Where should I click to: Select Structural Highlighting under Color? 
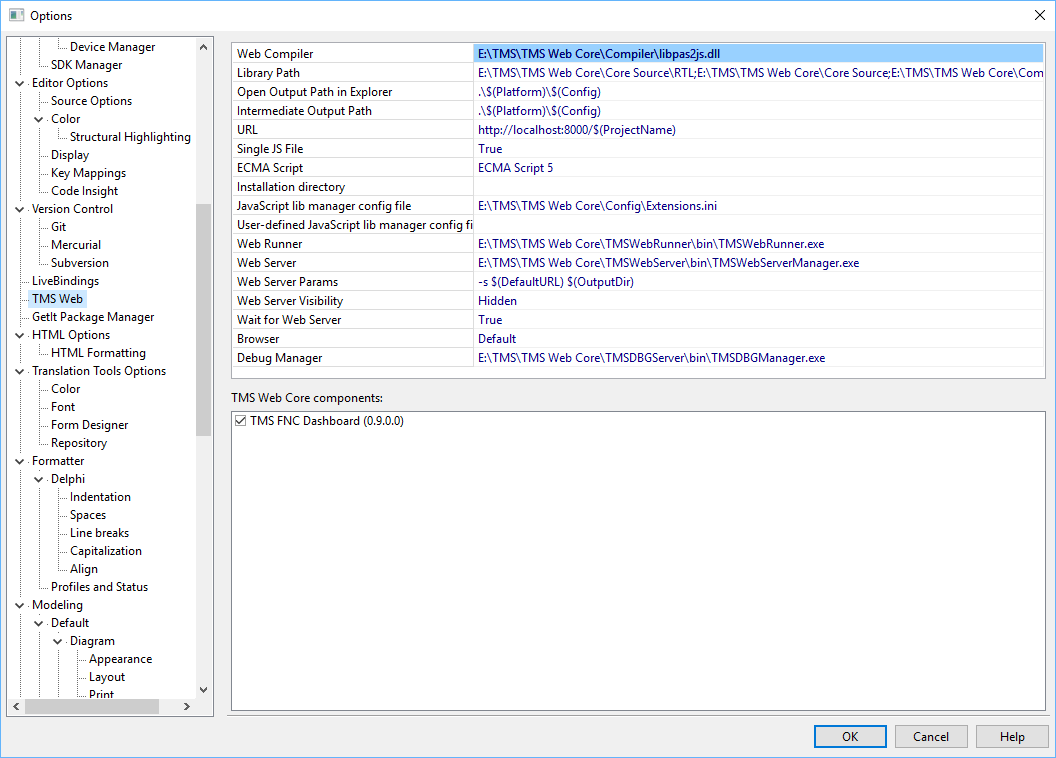point(128,136)
